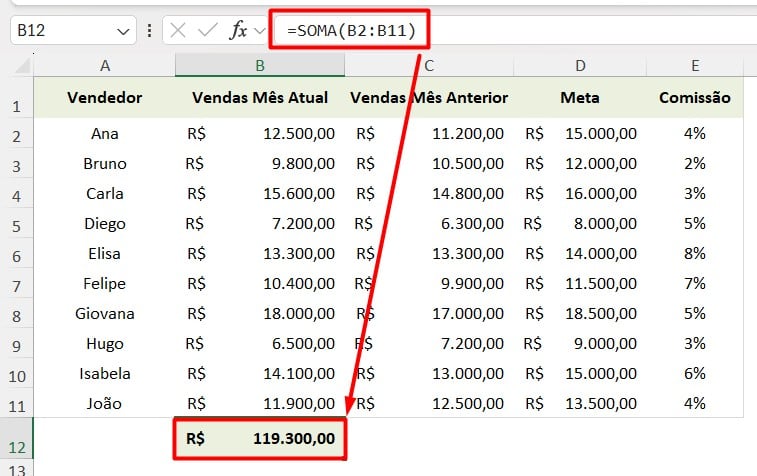Confirm the entry with the checkmark icon

[208, 30]
